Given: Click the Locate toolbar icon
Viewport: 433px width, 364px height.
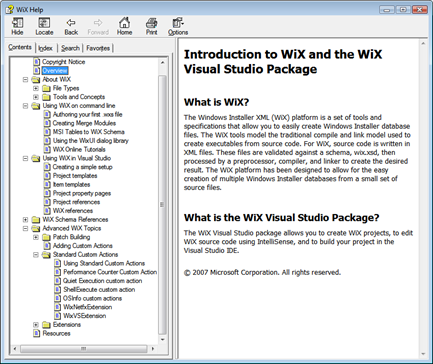Looking at the screenshot, I should (x=44, y=23).
